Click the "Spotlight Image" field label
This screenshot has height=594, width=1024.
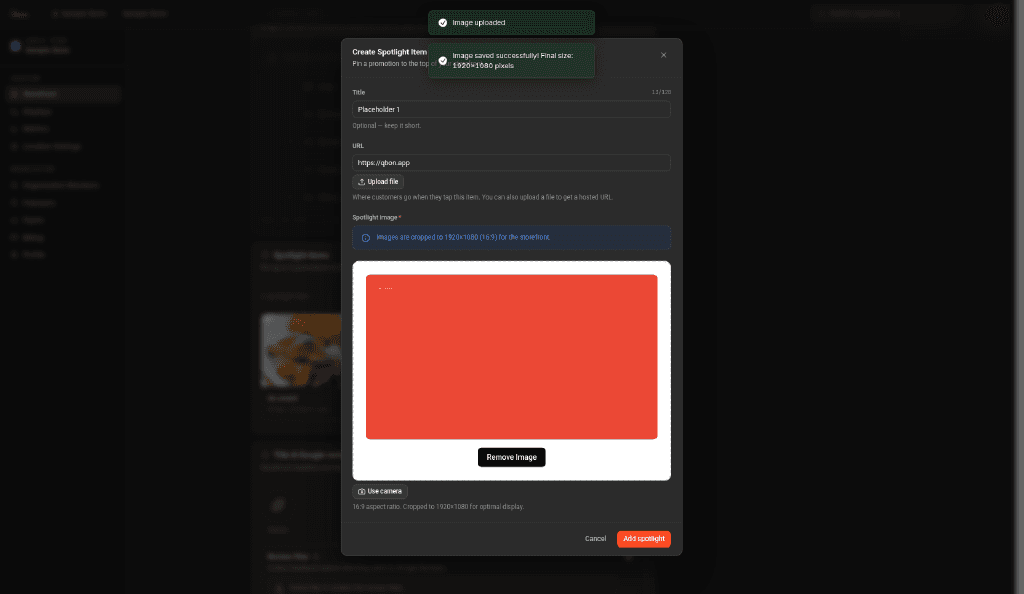pyautogui.click(x=375, y=217)
